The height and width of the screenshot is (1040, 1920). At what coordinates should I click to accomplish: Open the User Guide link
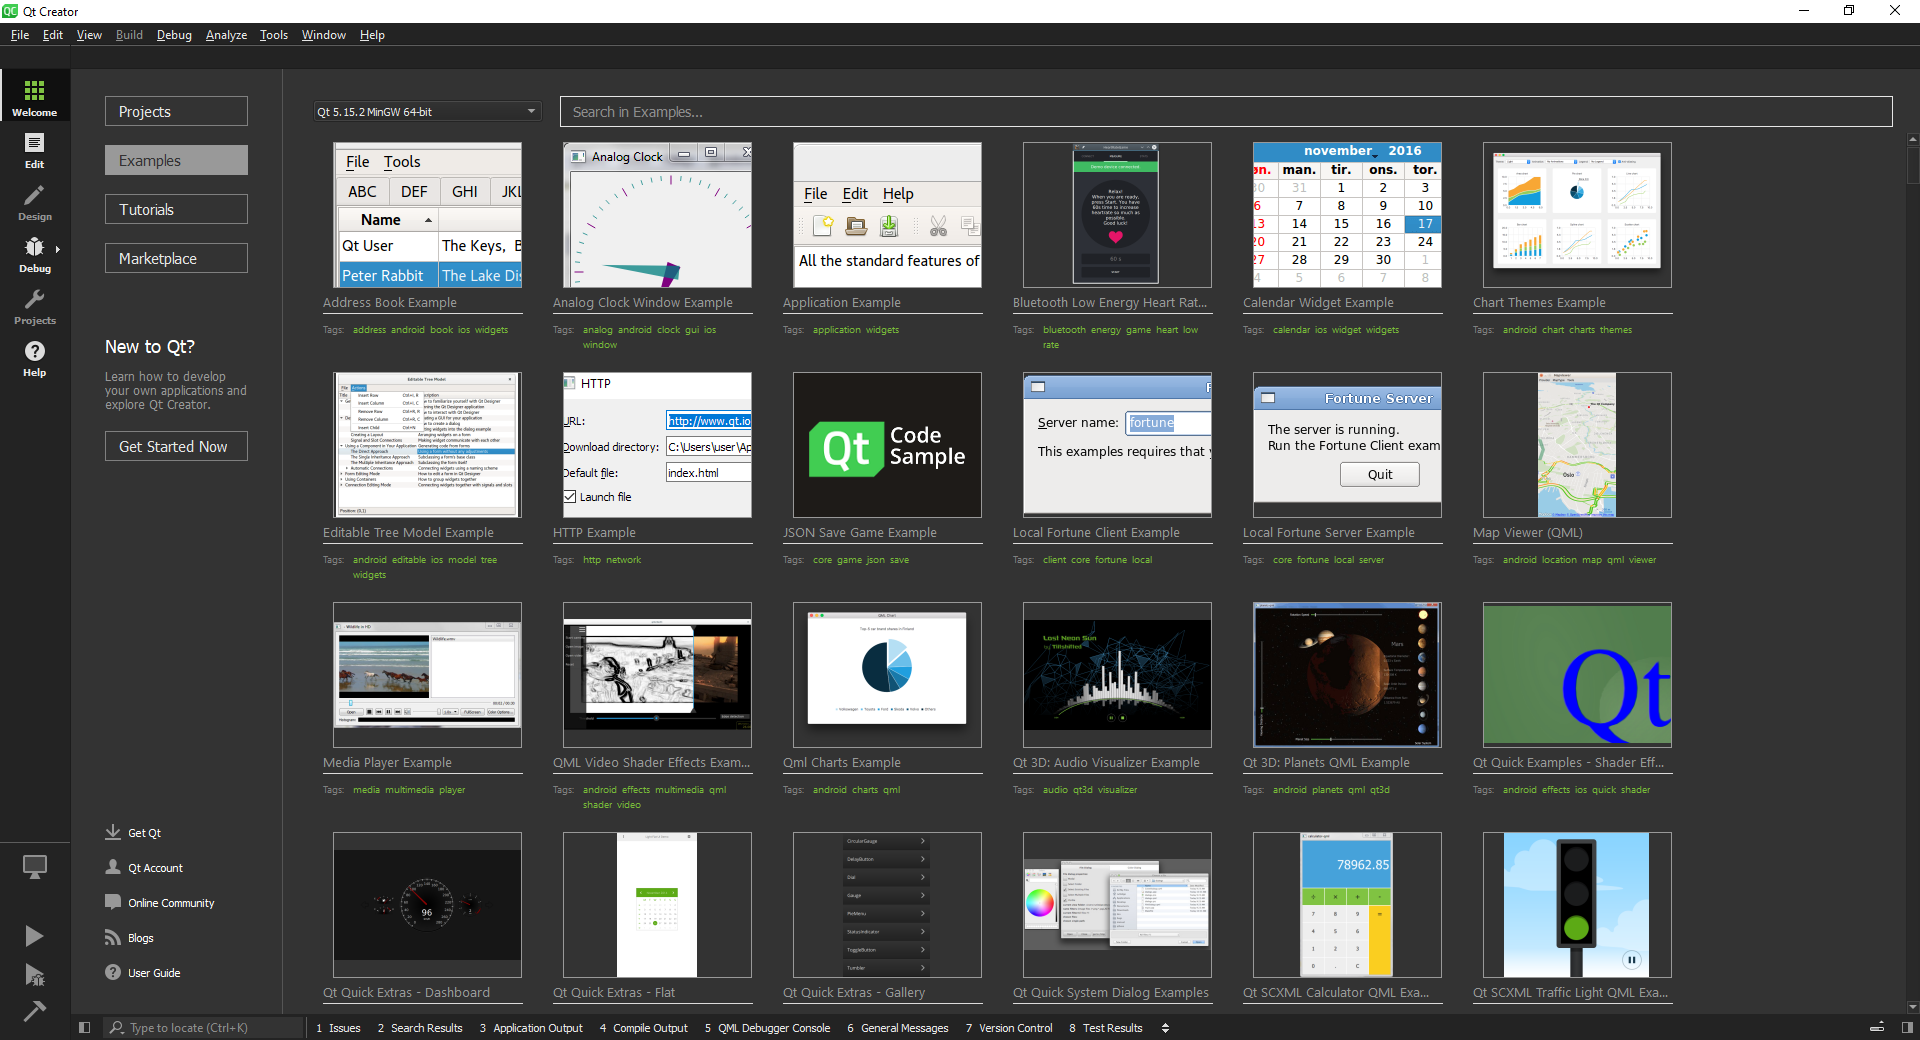143,972
